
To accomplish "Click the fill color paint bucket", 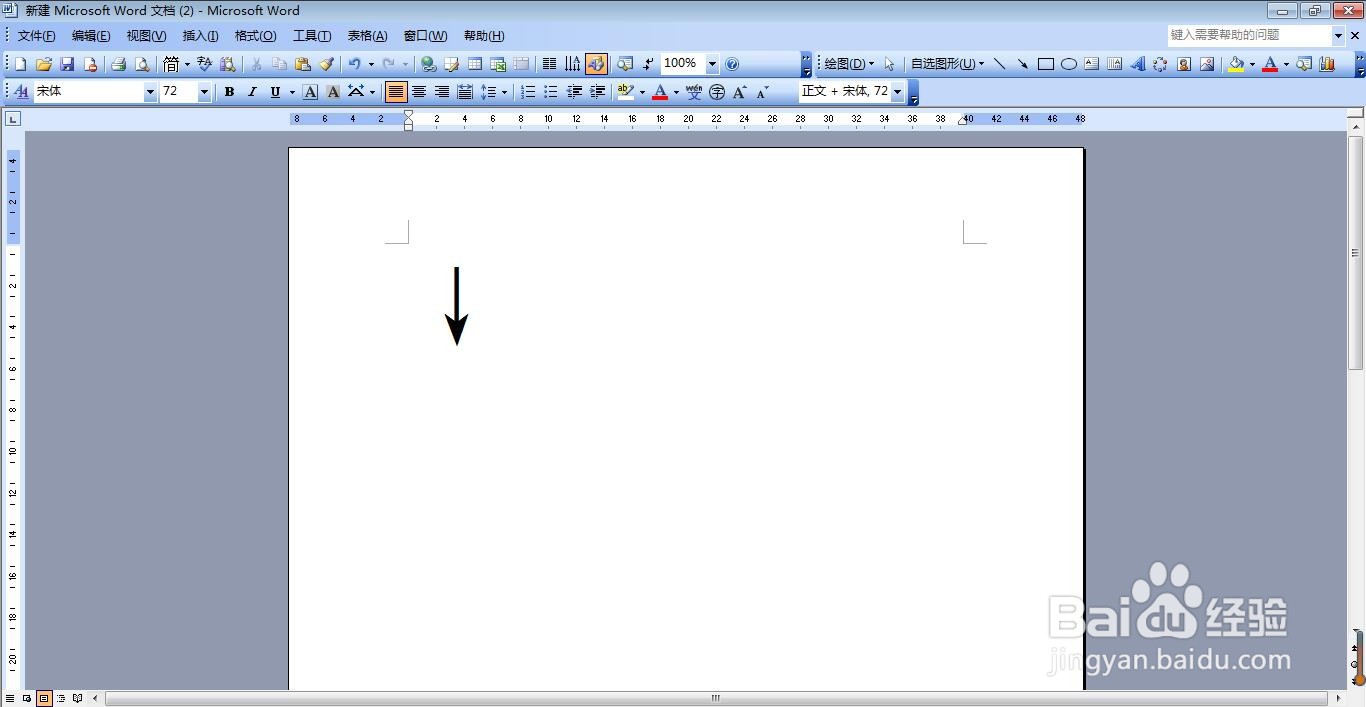I will [x=1237, y=64].
